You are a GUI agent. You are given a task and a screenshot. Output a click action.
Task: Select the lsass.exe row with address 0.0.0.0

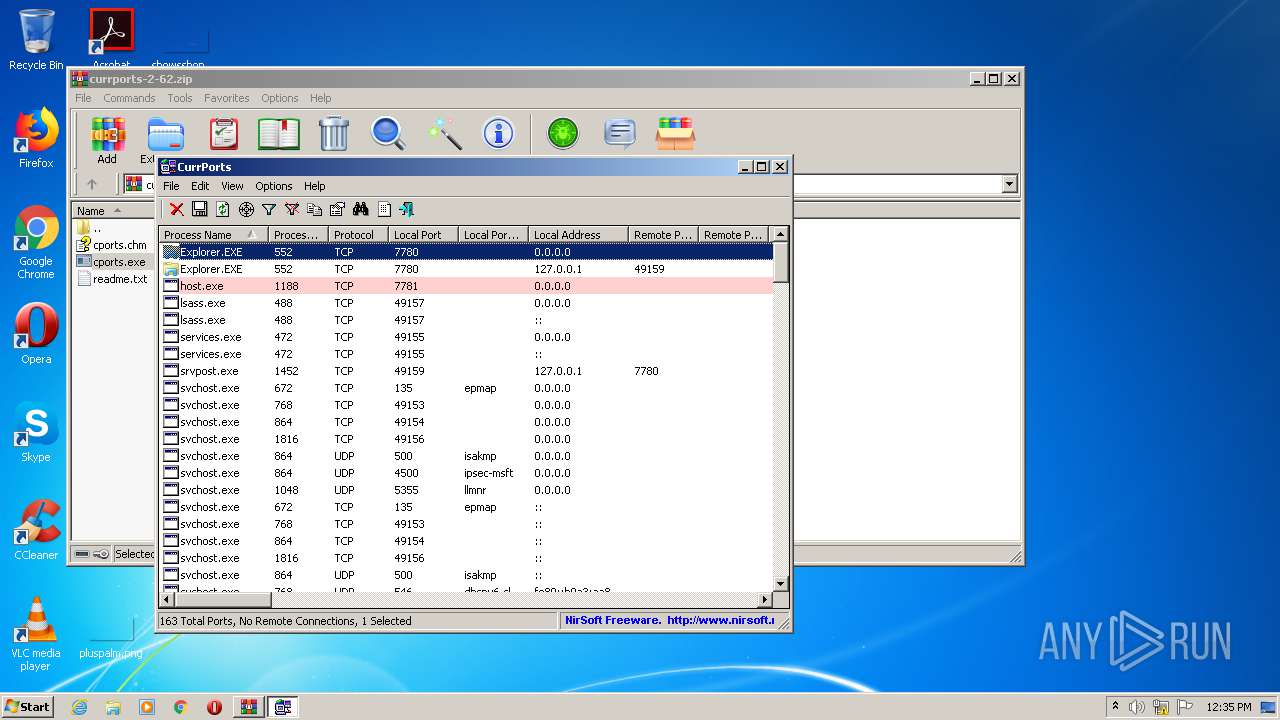467,303
